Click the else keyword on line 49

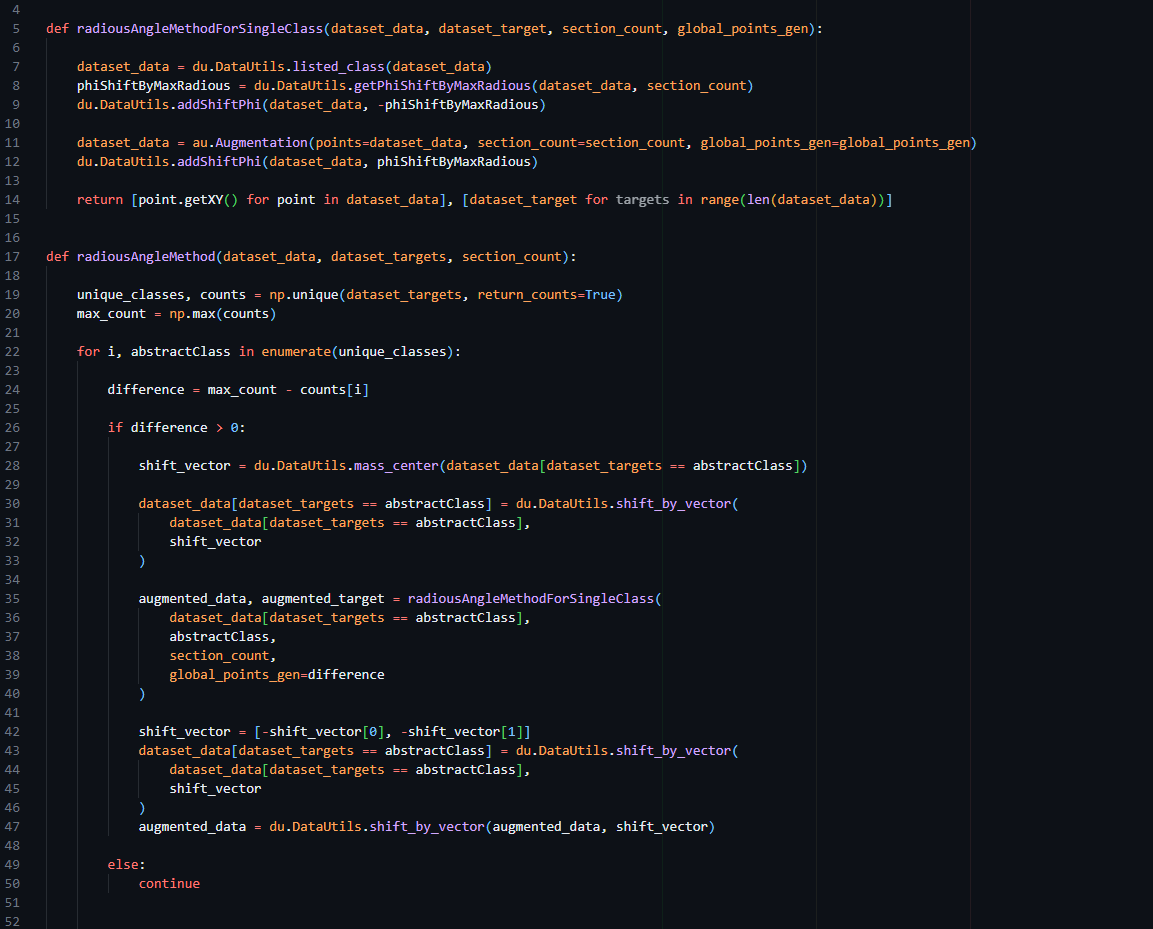pyautogui.click(x=123, y=864)
